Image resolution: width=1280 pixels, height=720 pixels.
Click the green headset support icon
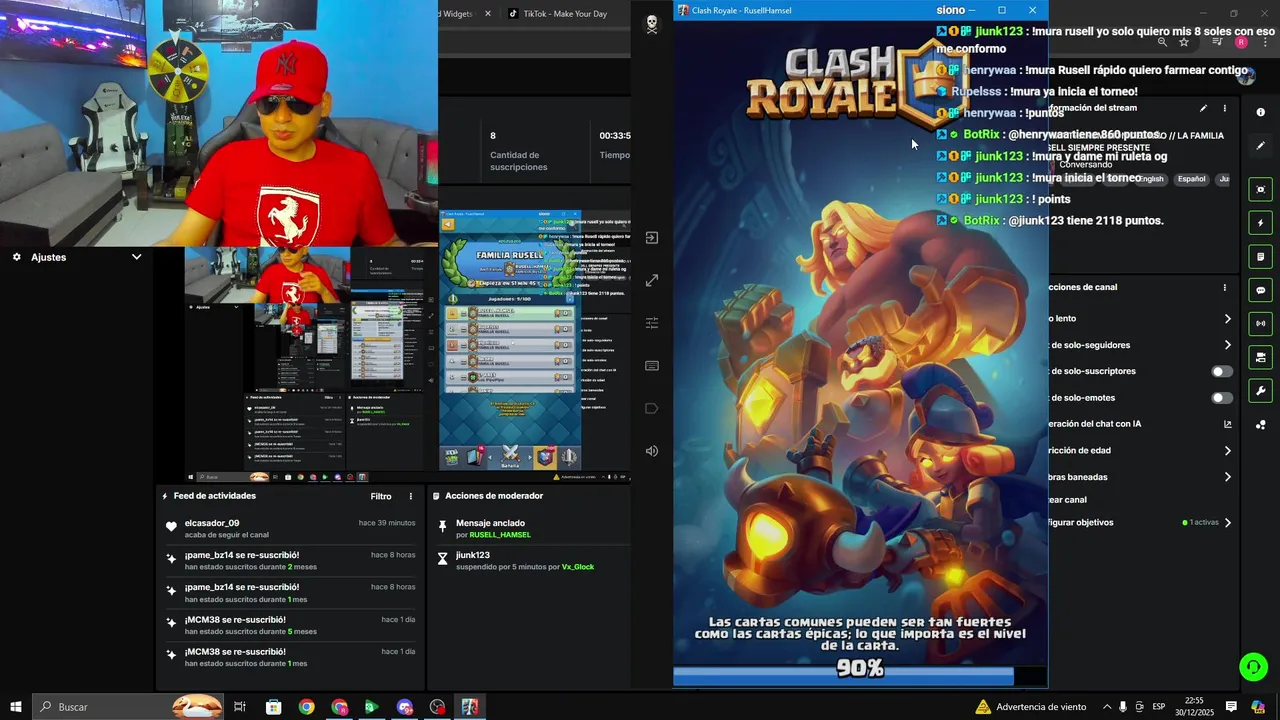click(x=1253, y=666)
